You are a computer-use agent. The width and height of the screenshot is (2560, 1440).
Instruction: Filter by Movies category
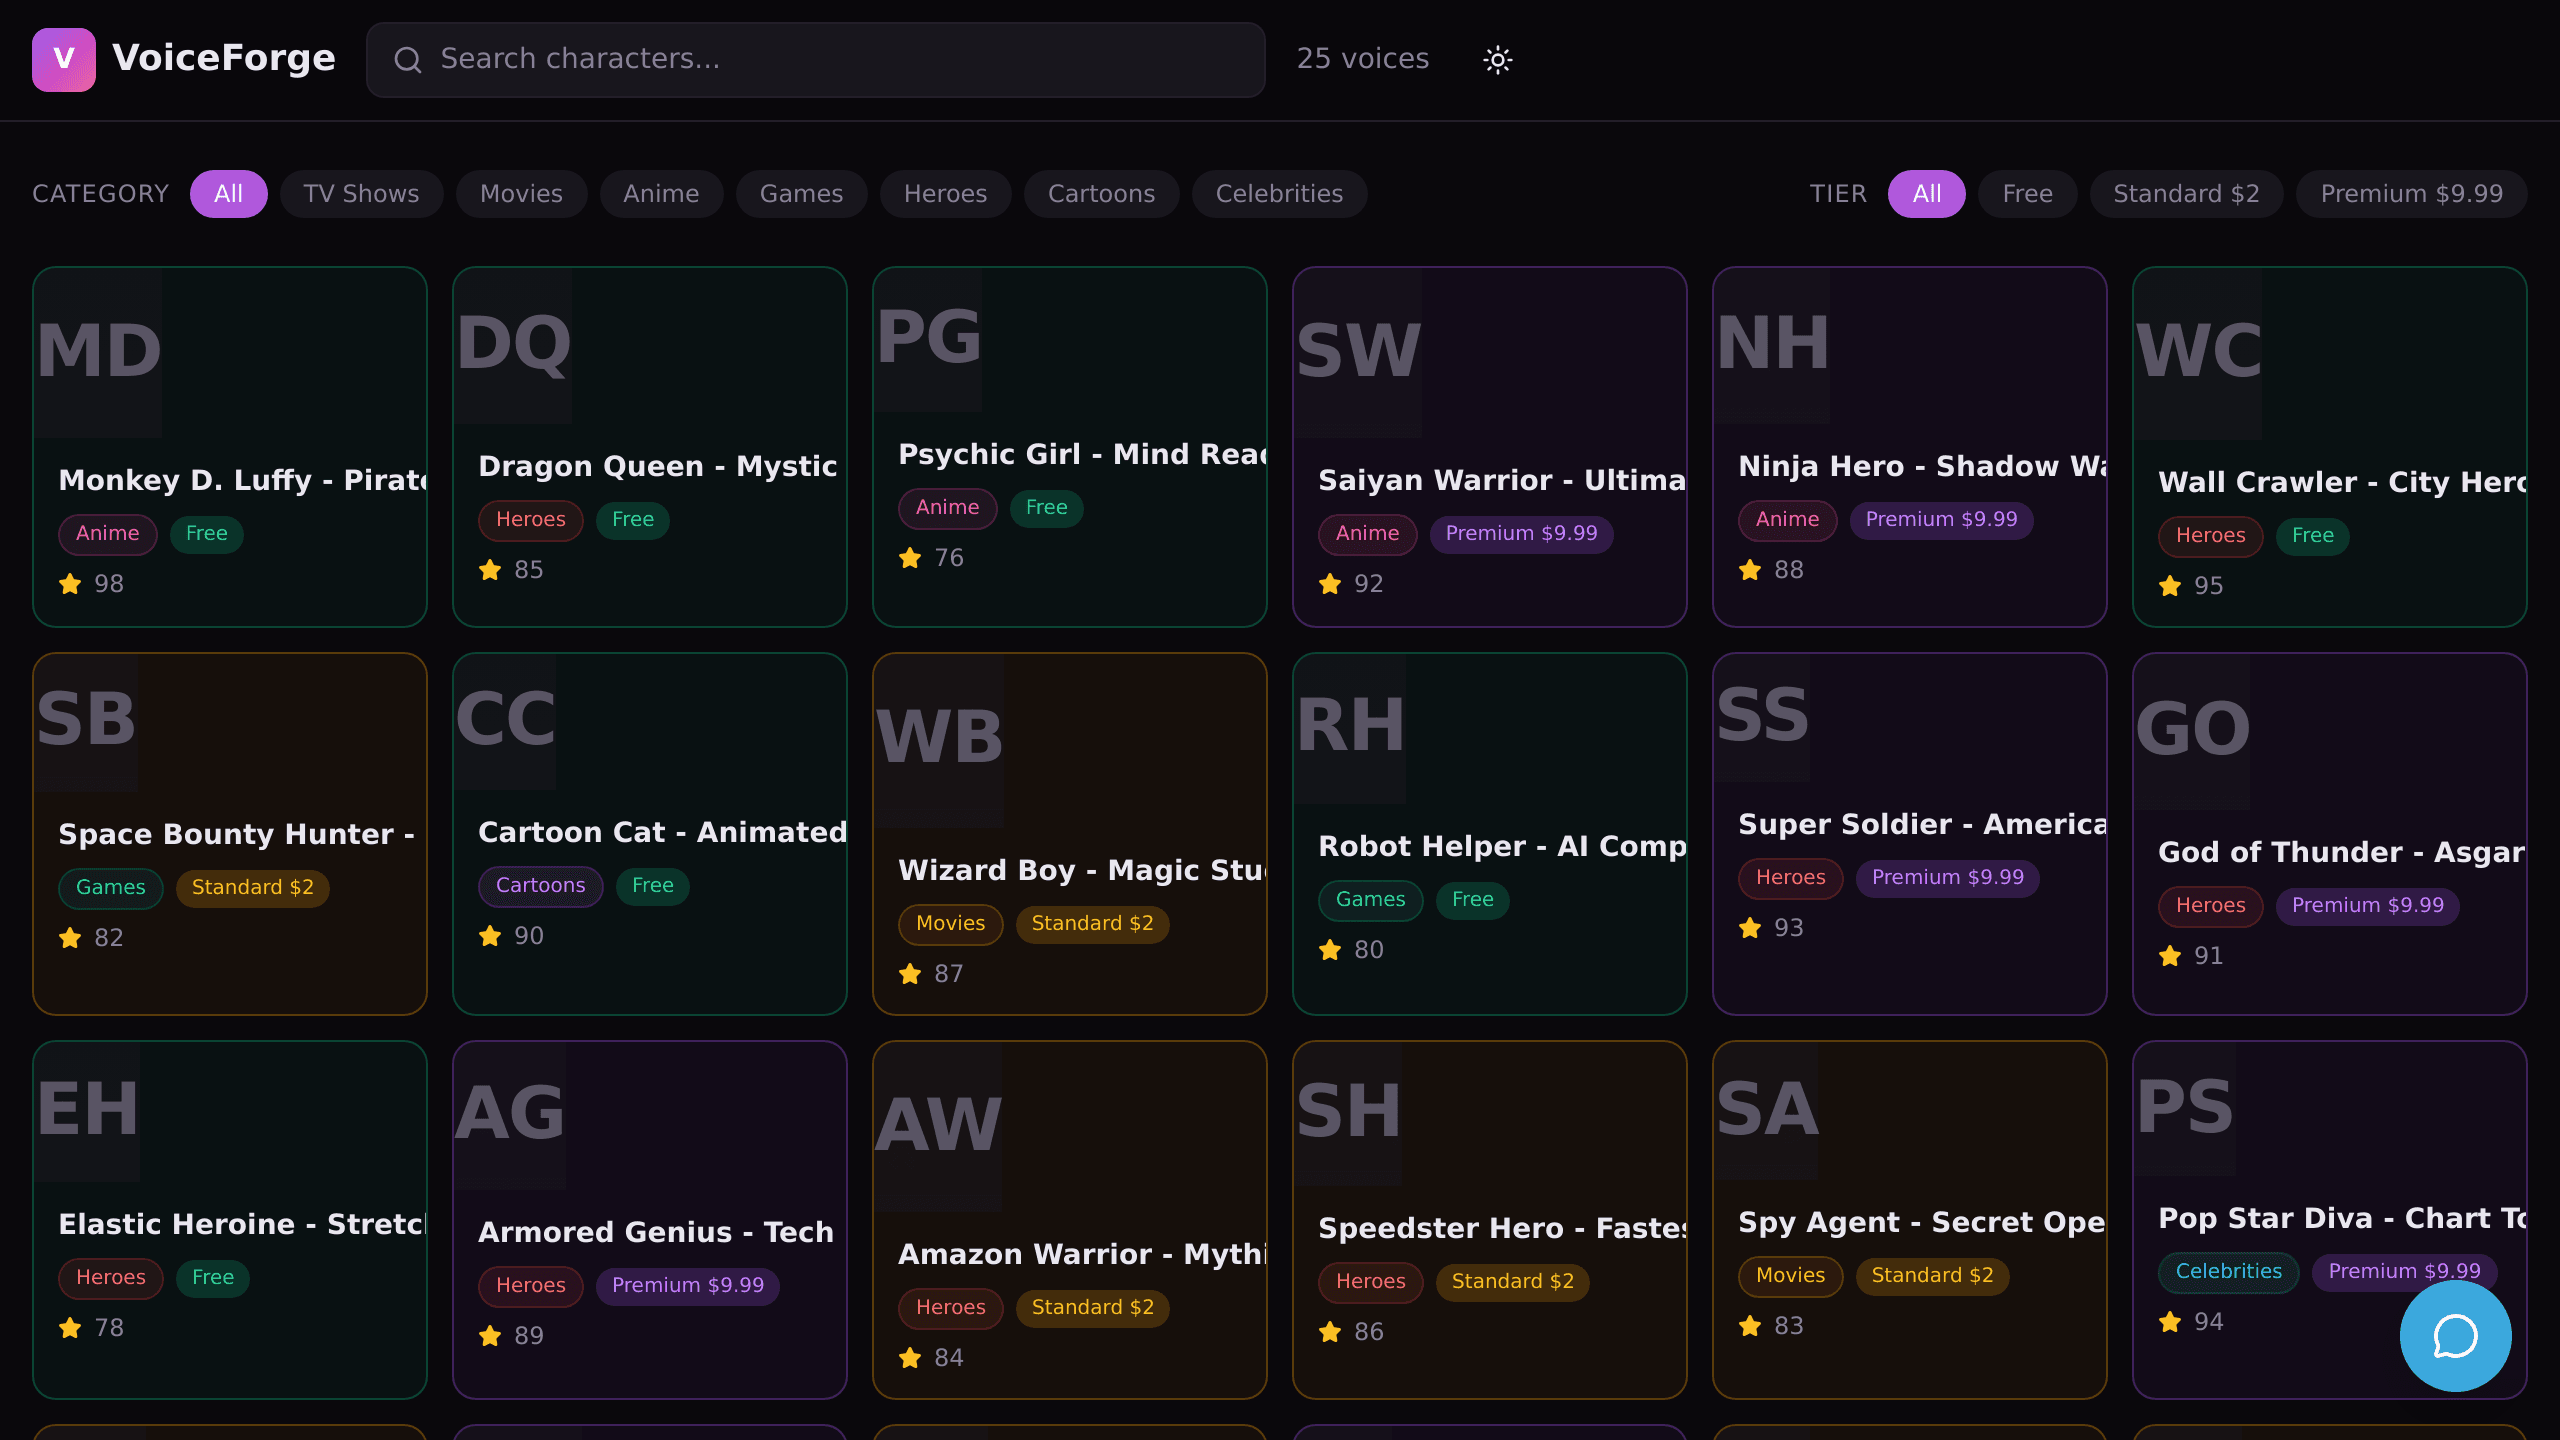(x=521, y=194)
